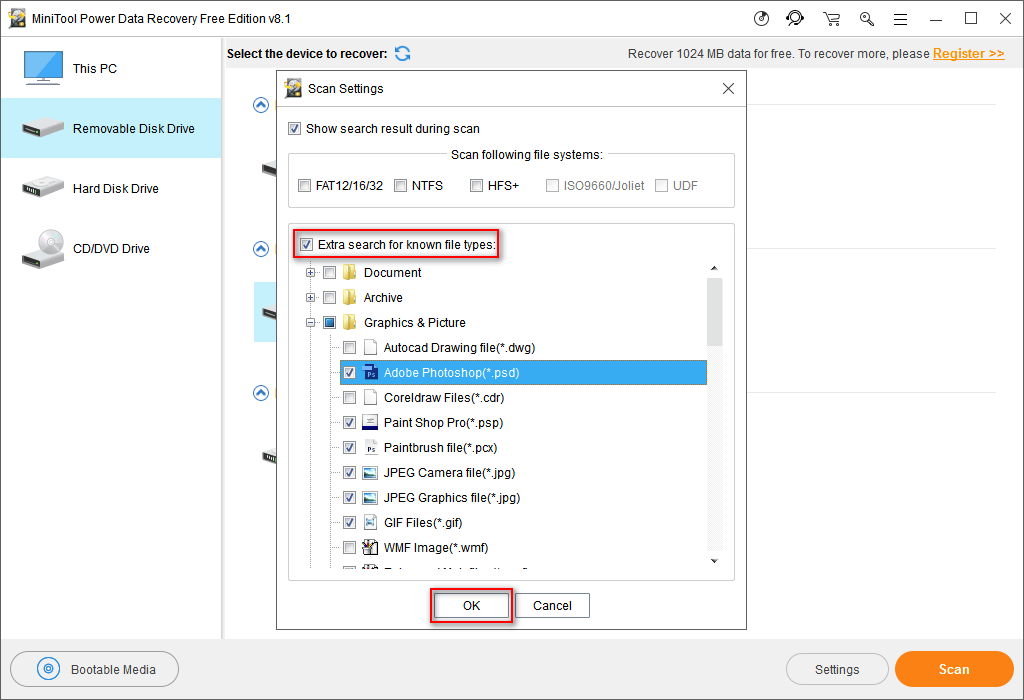
Task: Enable the FAT12/16/32 file system checkbox
Action: [x=304, y=185]
